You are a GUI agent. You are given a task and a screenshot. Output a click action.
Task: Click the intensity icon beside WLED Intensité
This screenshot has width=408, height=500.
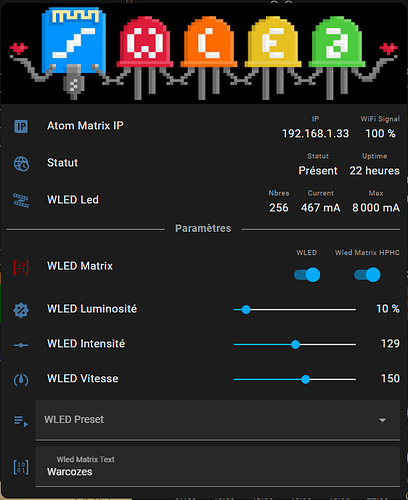pos(21,345)
